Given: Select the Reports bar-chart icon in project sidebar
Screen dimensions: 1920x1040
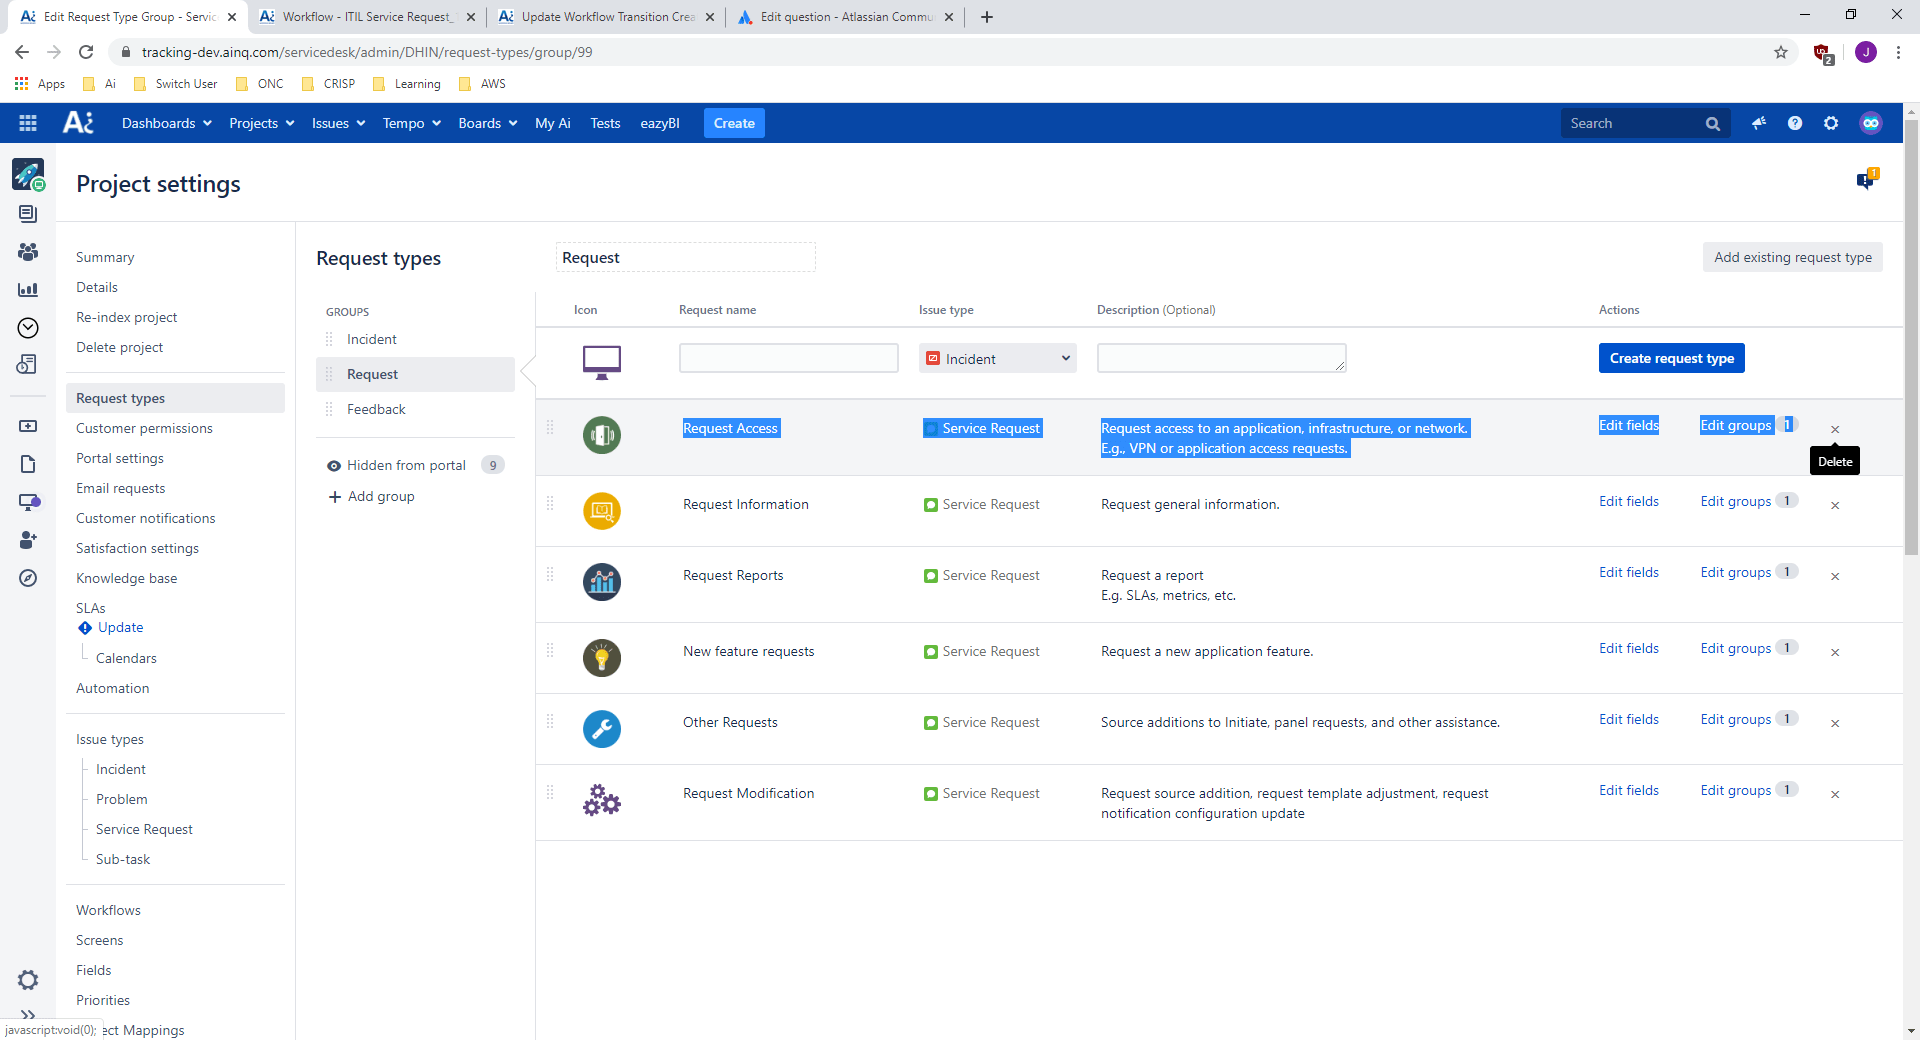Looking at the screenshot, I should 28,289.
